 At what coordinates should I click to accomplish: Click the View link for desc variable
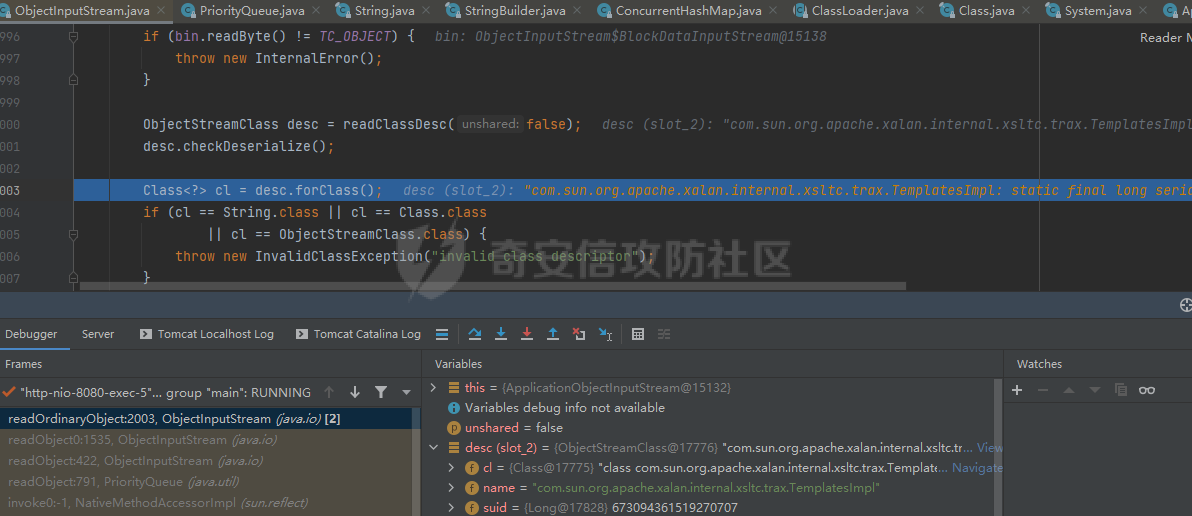[x=989, y=448]
